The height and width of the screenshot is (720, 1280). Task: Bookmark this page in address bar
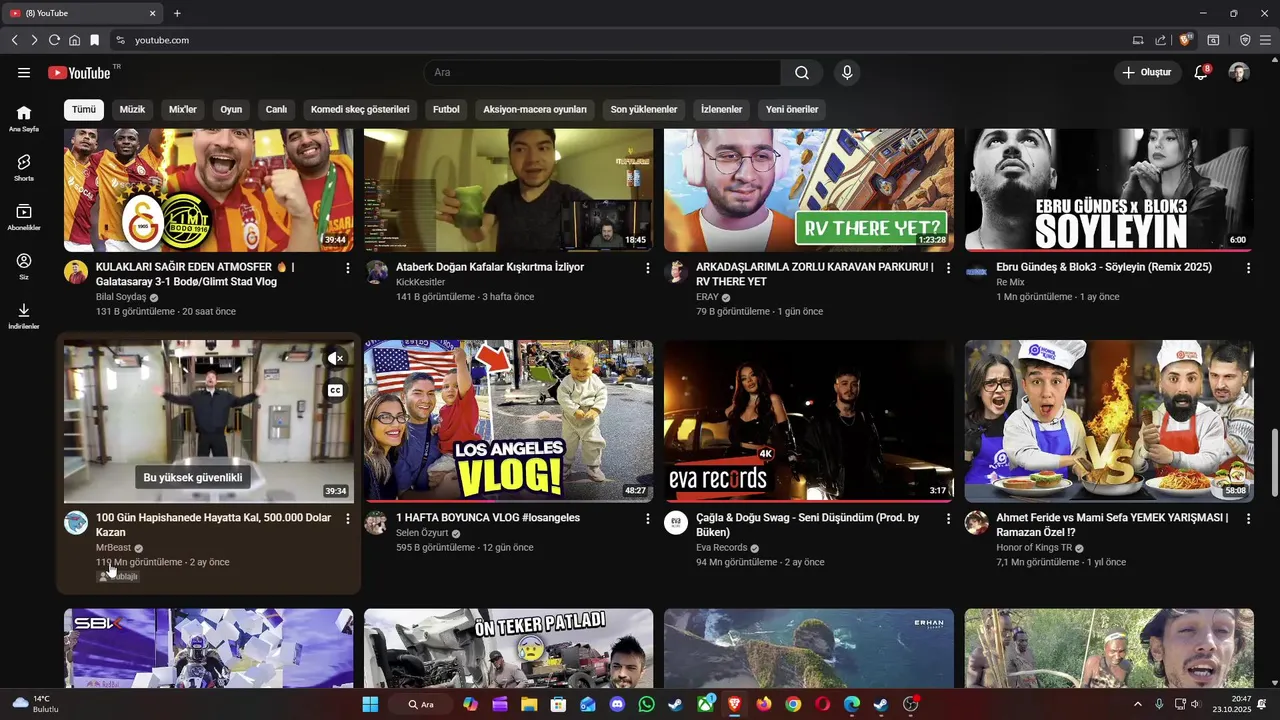pyautogui.click(x=94, y=40)
